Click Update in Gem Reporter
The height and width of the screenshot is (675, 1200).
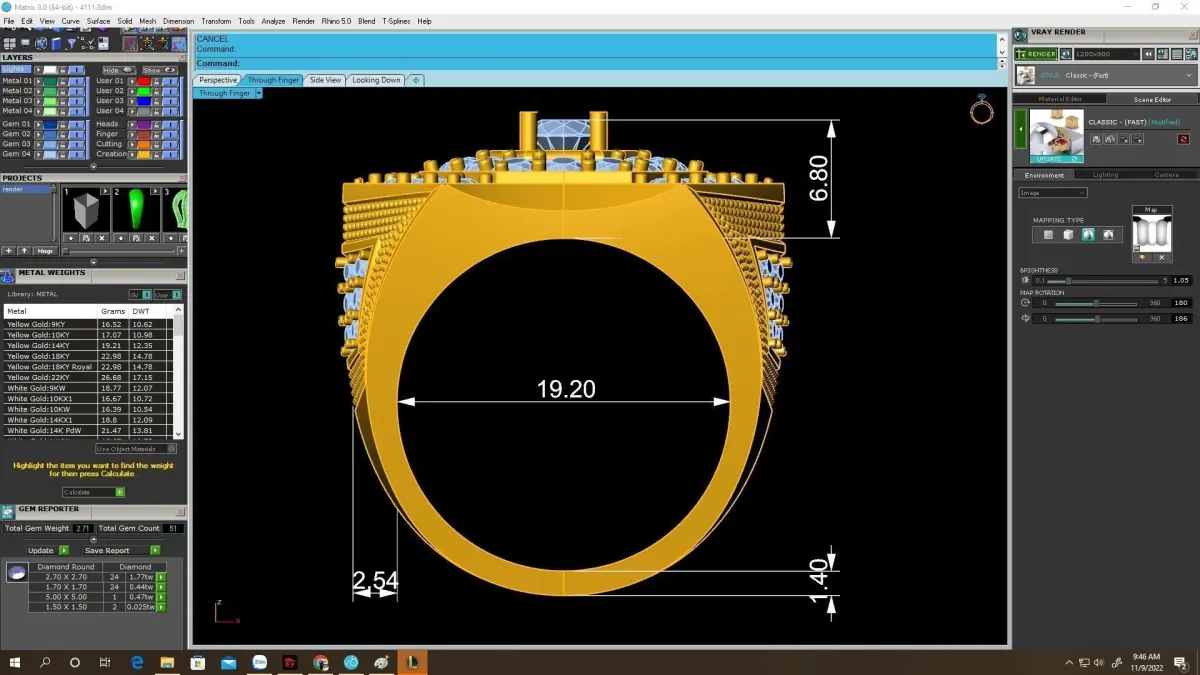pyautogui.click(x=47, y=550)
